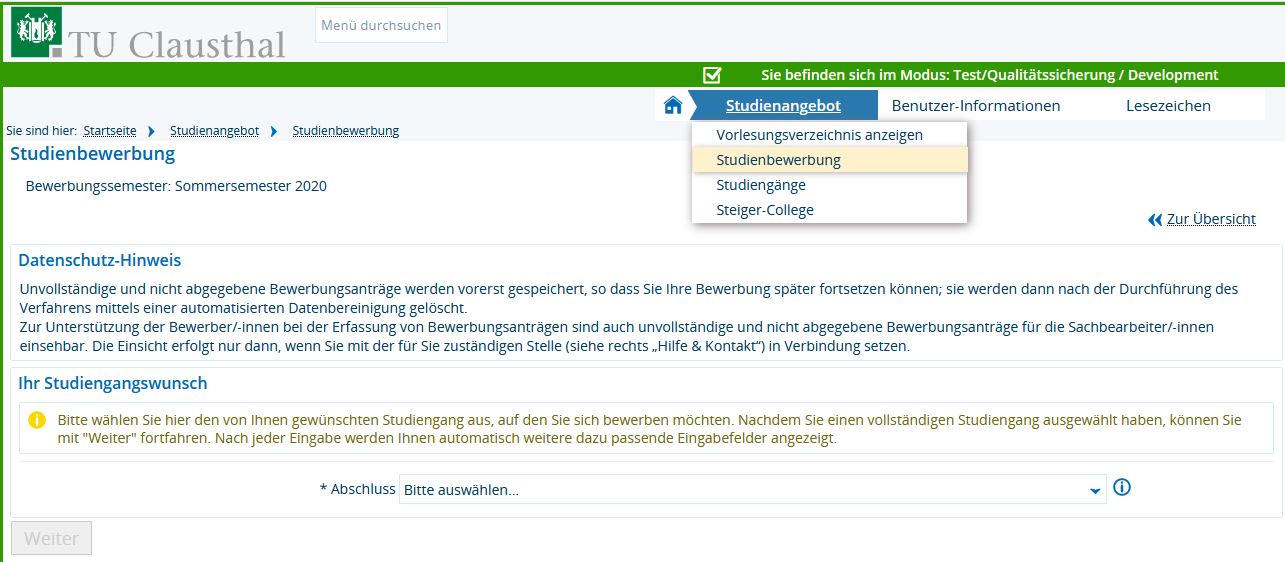Screen dimensions: 1285x562
Task: Click the yellow hint icon in Studiengangswunsch
Action: click(37, 420)
